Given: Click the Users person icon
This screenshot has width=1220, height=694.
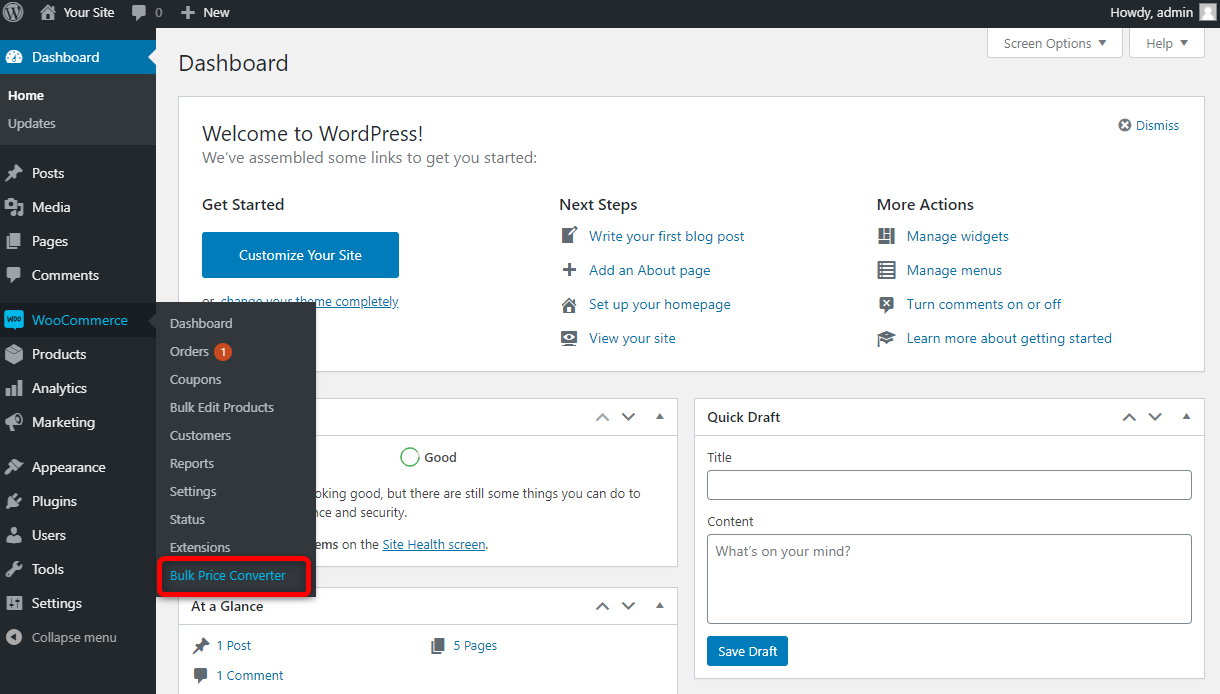Looking at the screenshot, I should pos(14,535).
